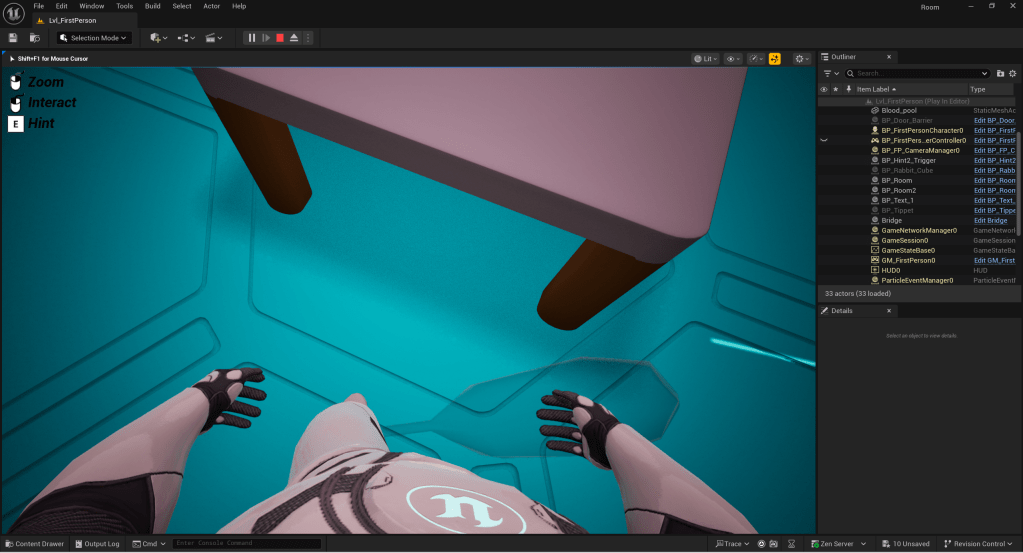
Task: Stop the play session with red square
Action: click(280, 38)
